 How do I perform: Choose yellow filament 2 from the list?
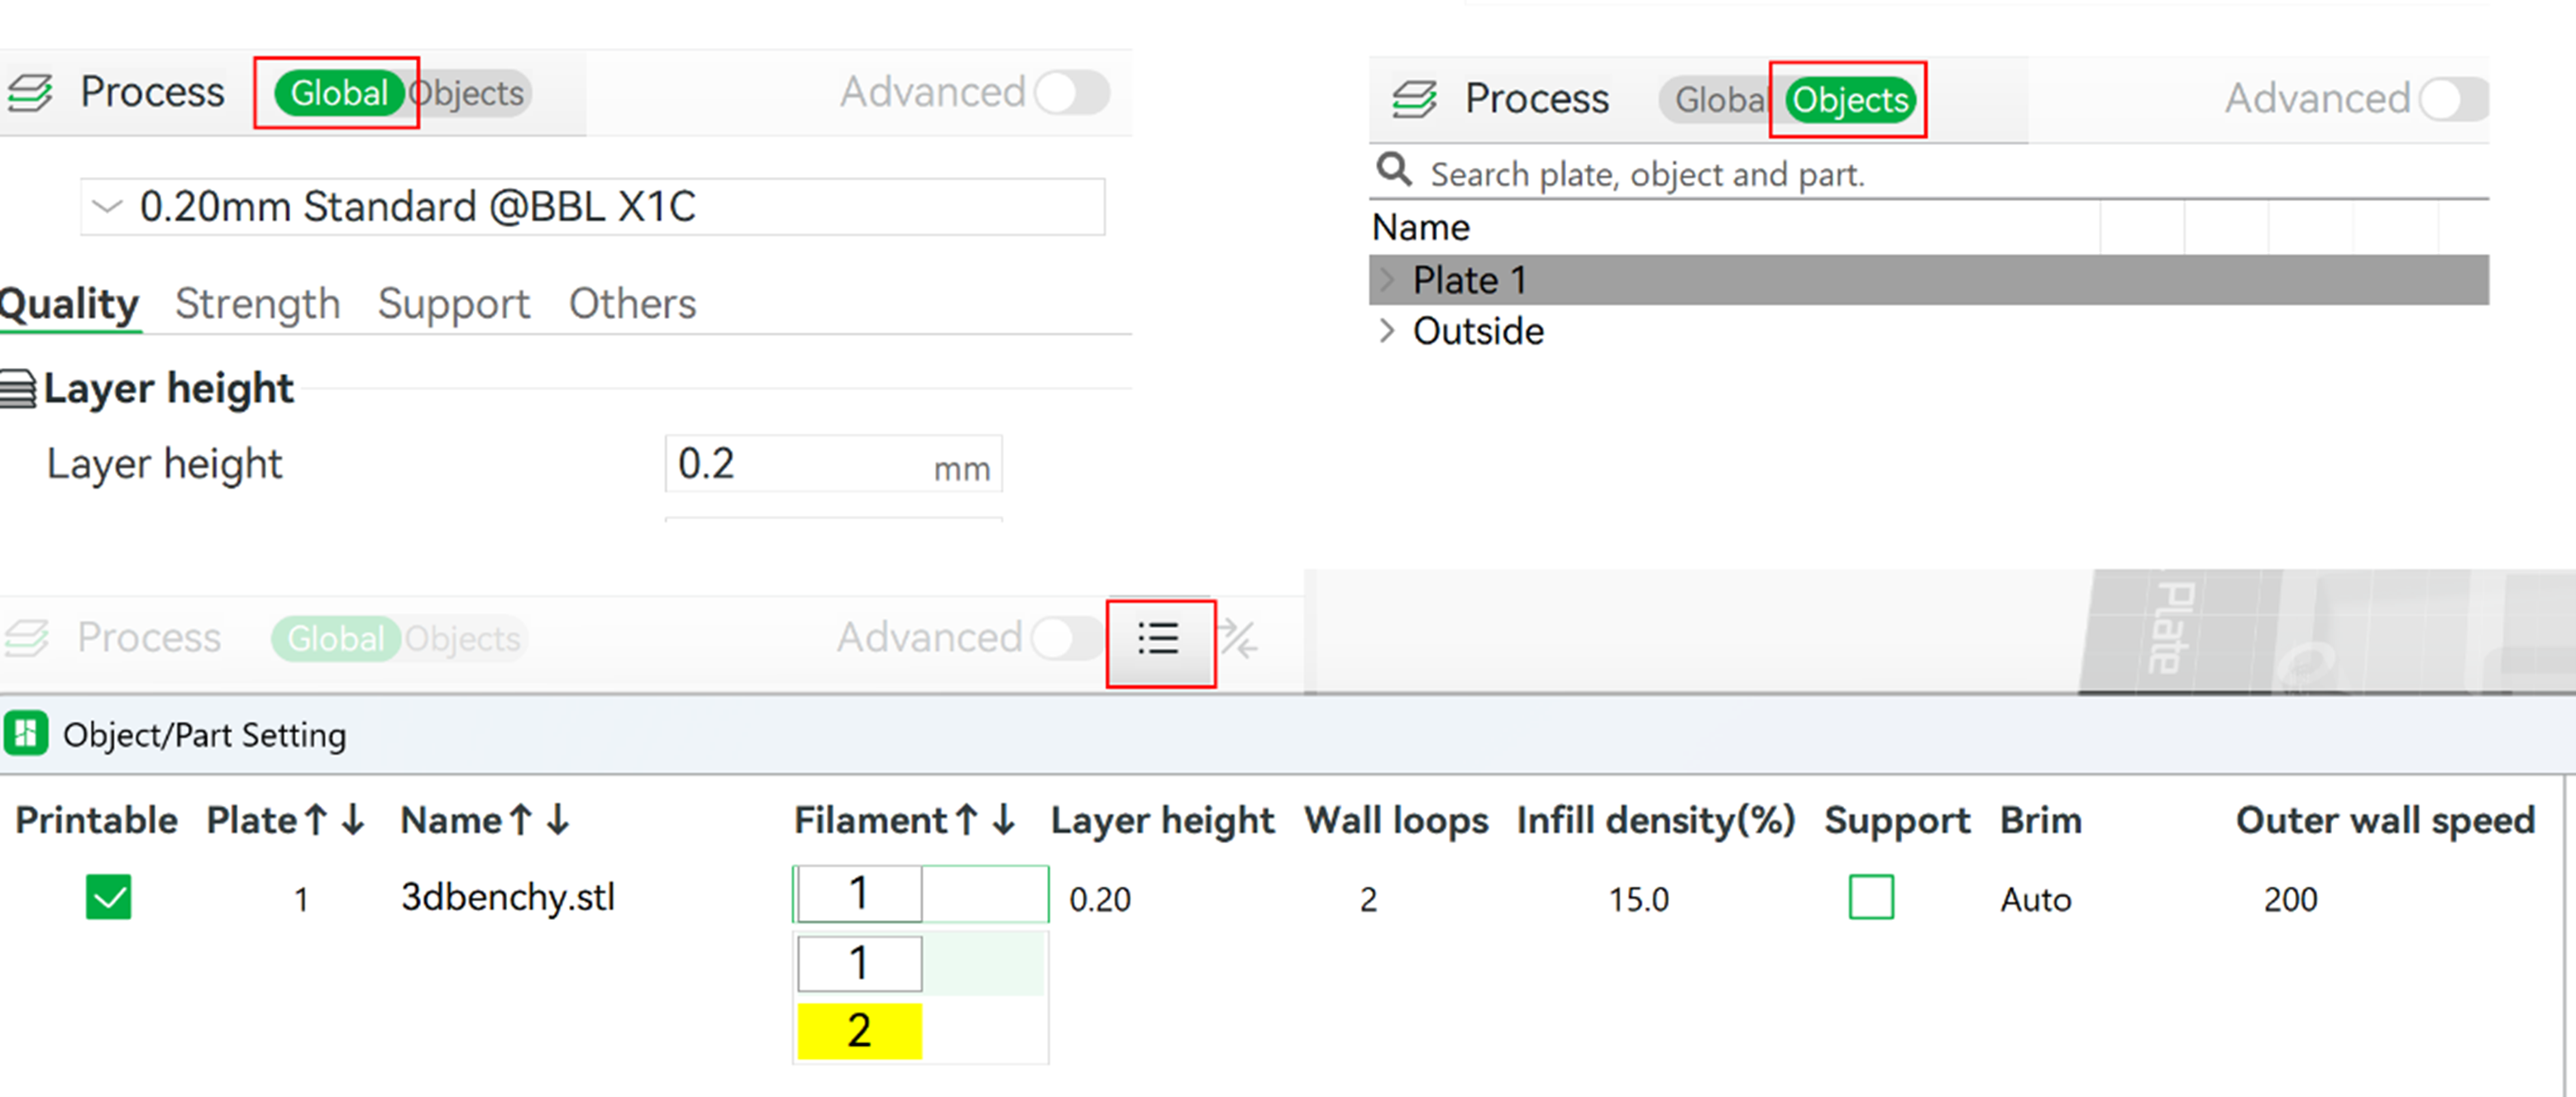coord(859,1030)
